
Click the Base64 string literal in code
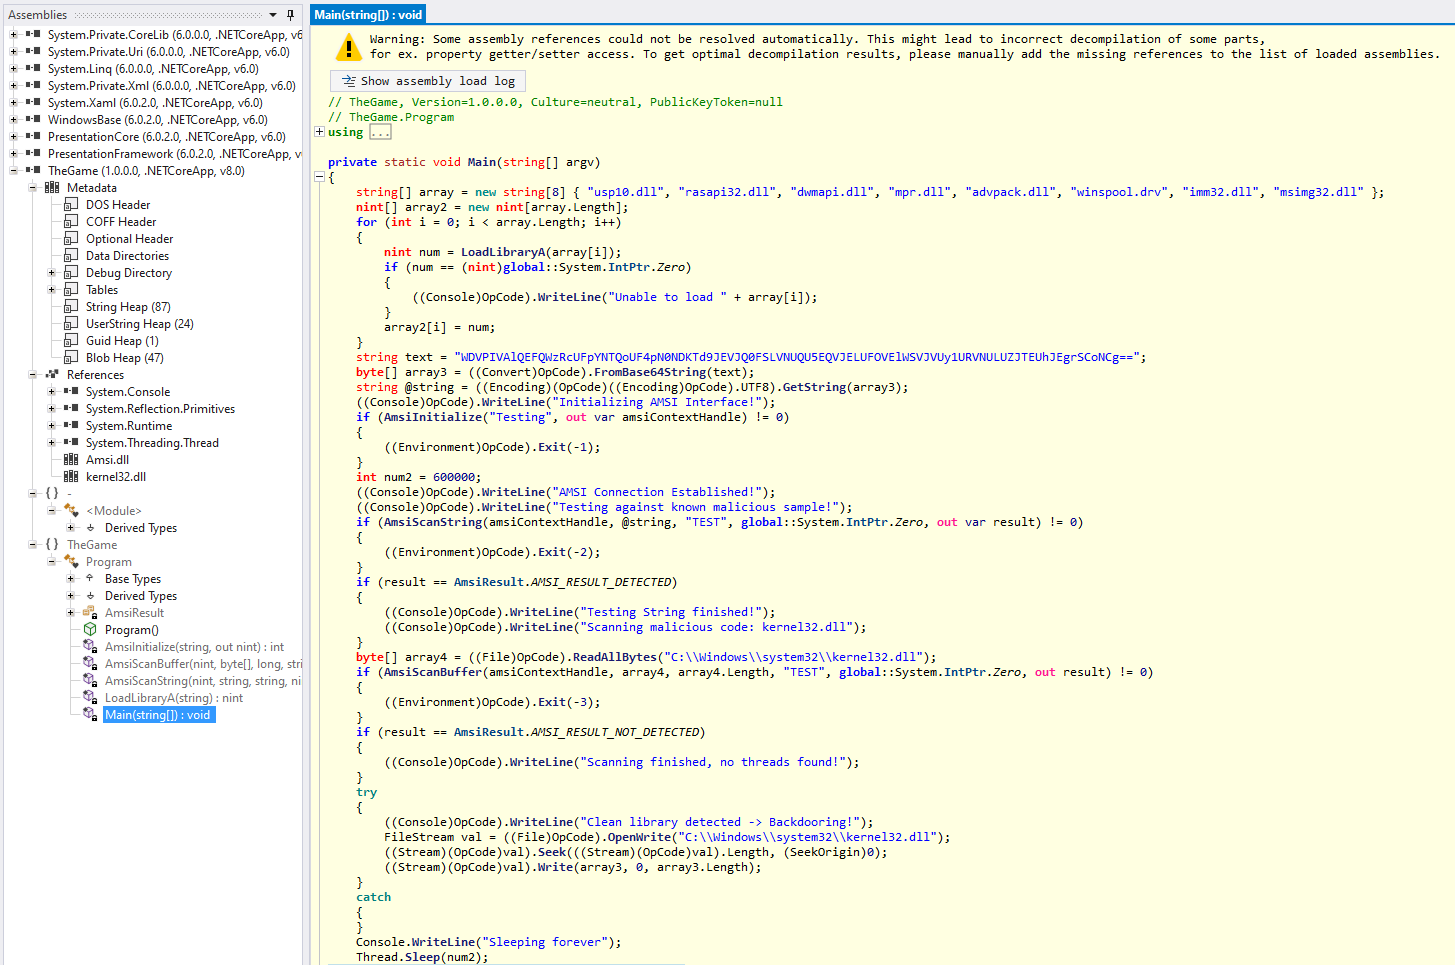pos(797,357)
